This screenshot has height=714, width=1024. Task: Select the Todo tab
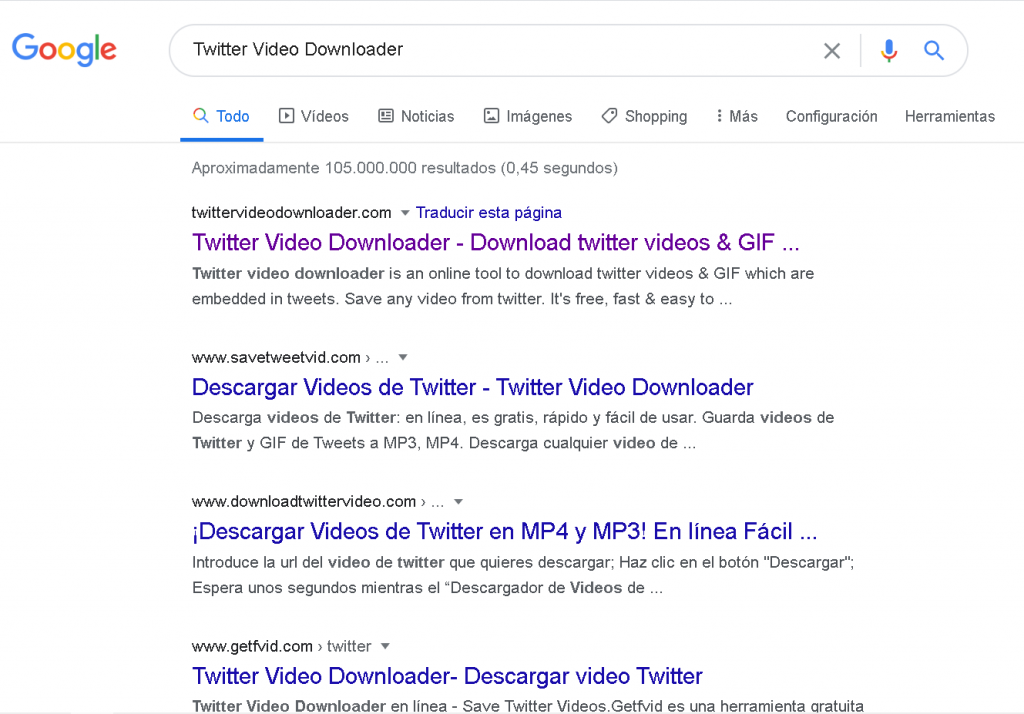(221, 116)
